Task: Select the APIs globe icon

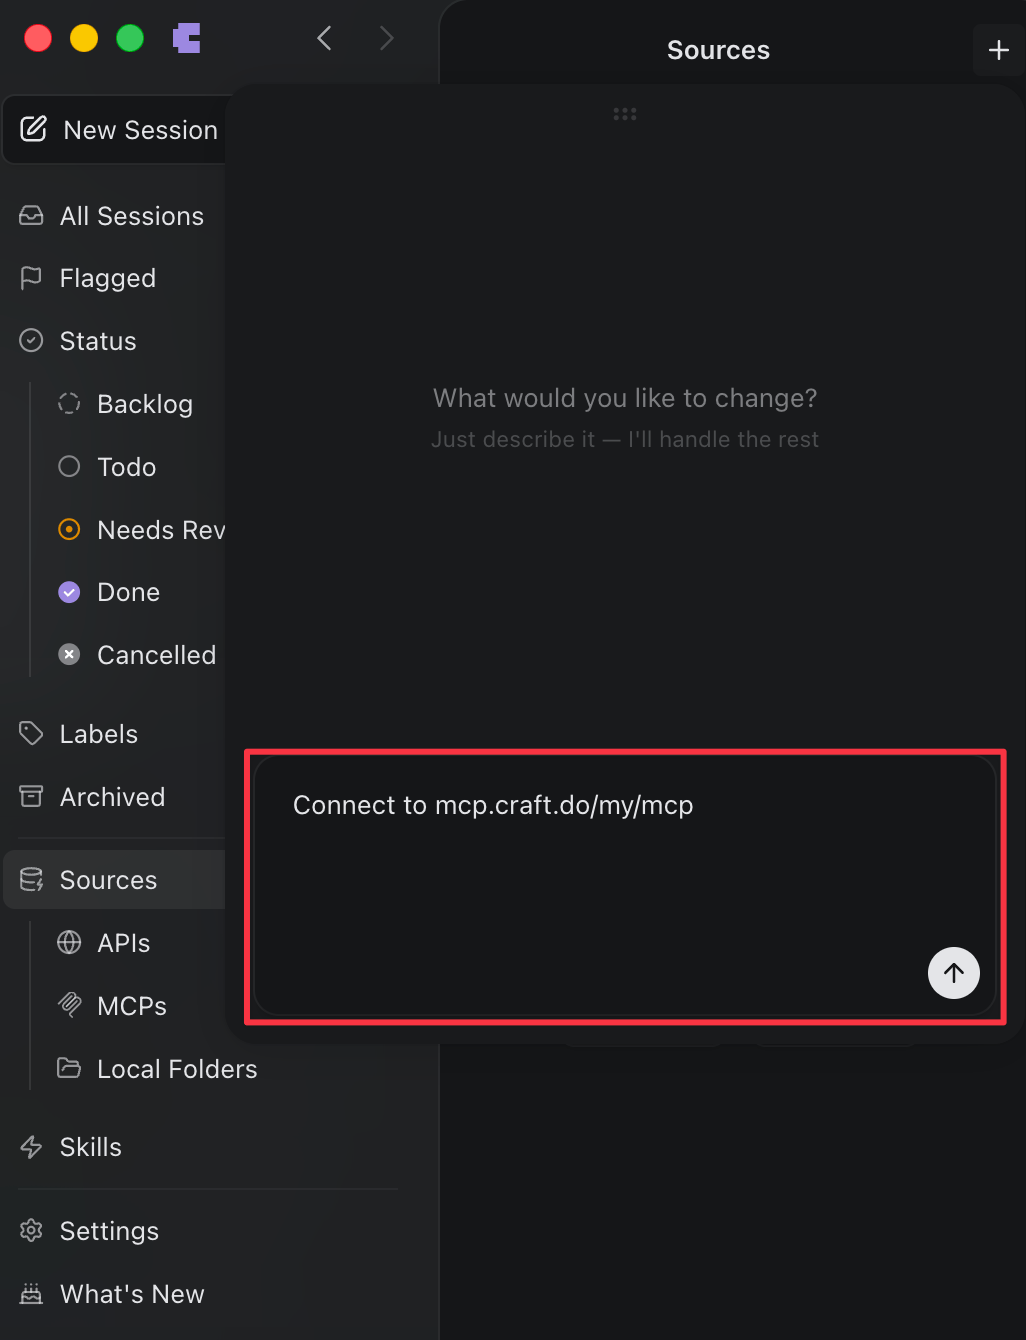Action: click(x=68, y=942)
